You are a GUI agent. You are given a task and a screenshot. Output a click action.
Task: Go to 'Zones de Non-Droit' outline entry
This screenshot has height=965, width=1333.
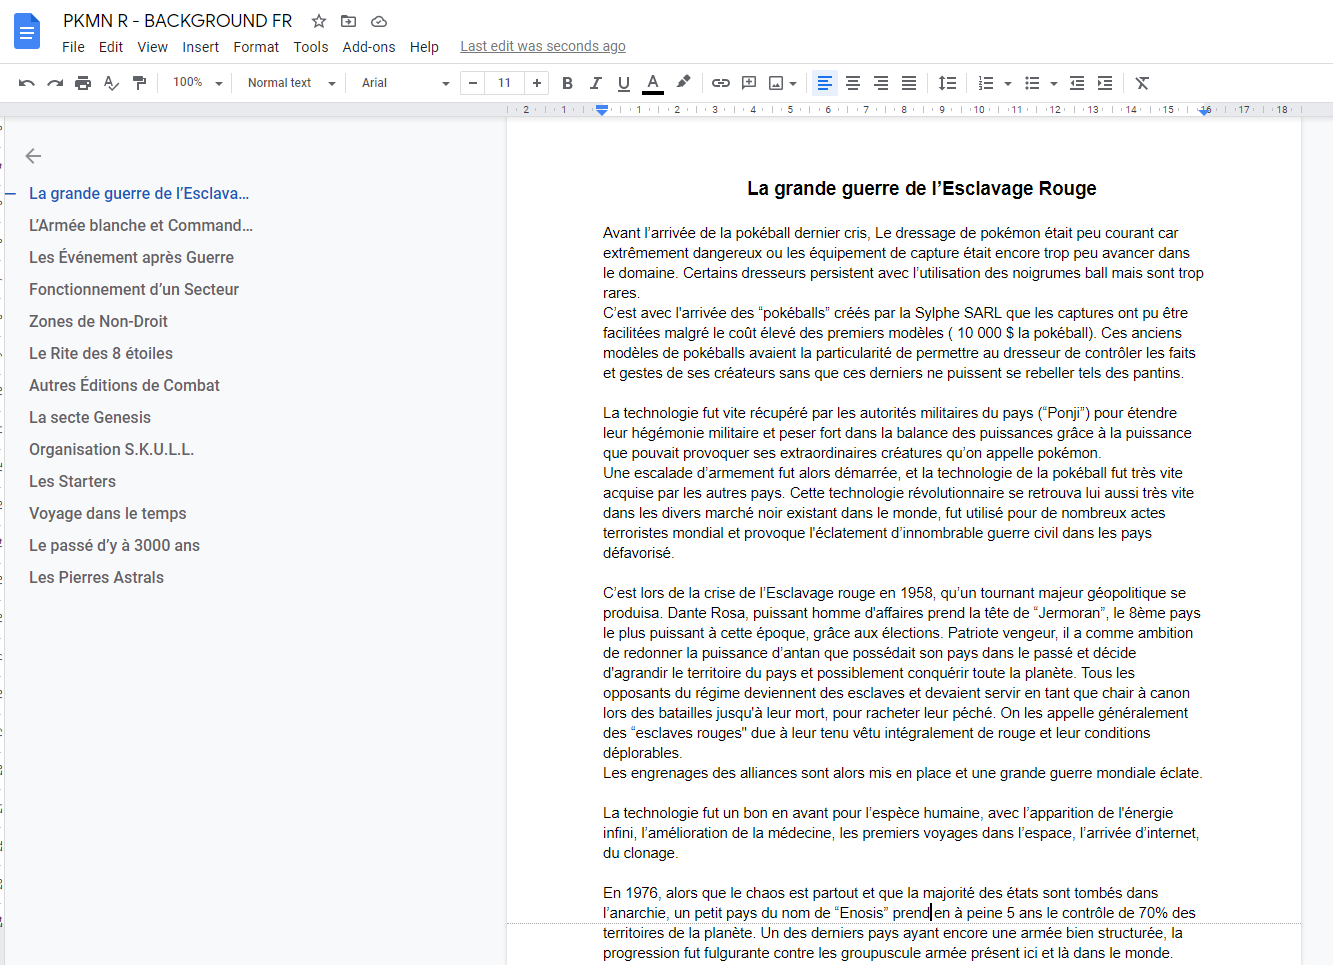coord(98,321)
